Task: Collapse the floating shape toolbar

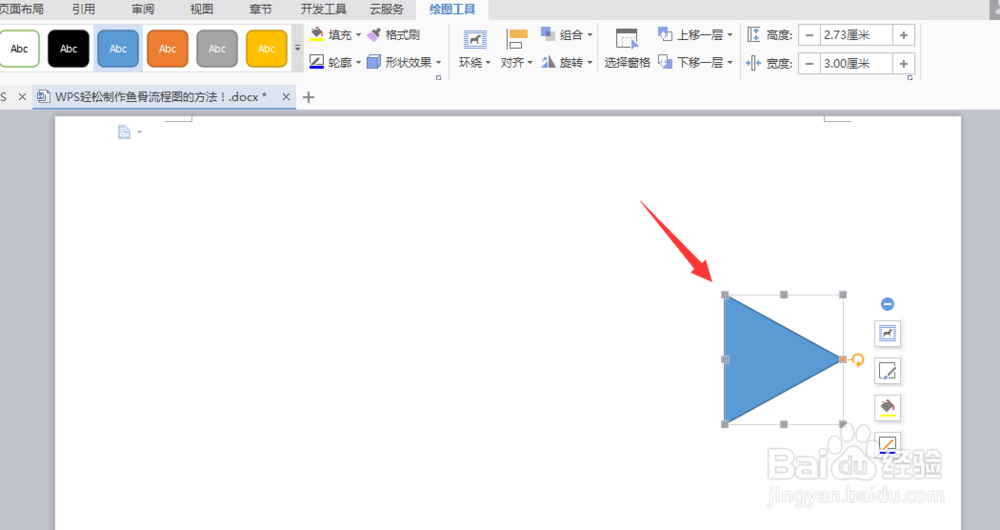Action: coord(887,304)
